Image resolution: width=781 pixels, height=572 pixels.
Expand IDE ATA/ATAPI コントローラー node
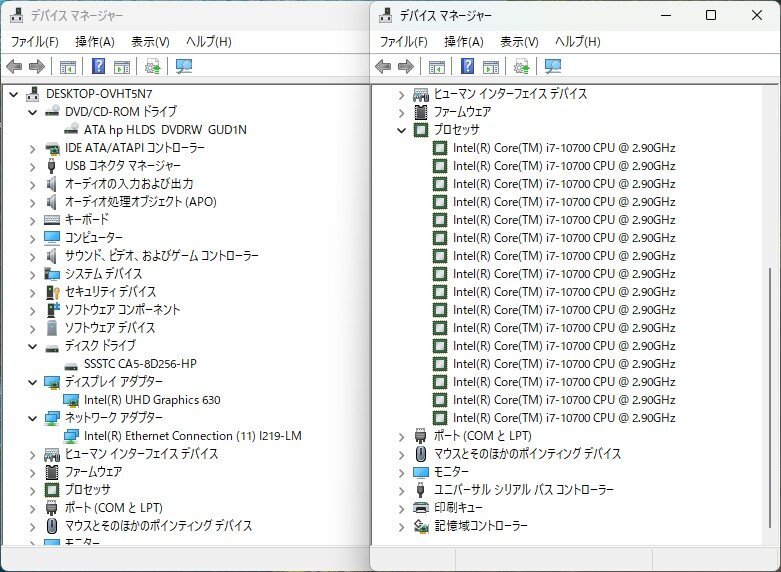32,148
